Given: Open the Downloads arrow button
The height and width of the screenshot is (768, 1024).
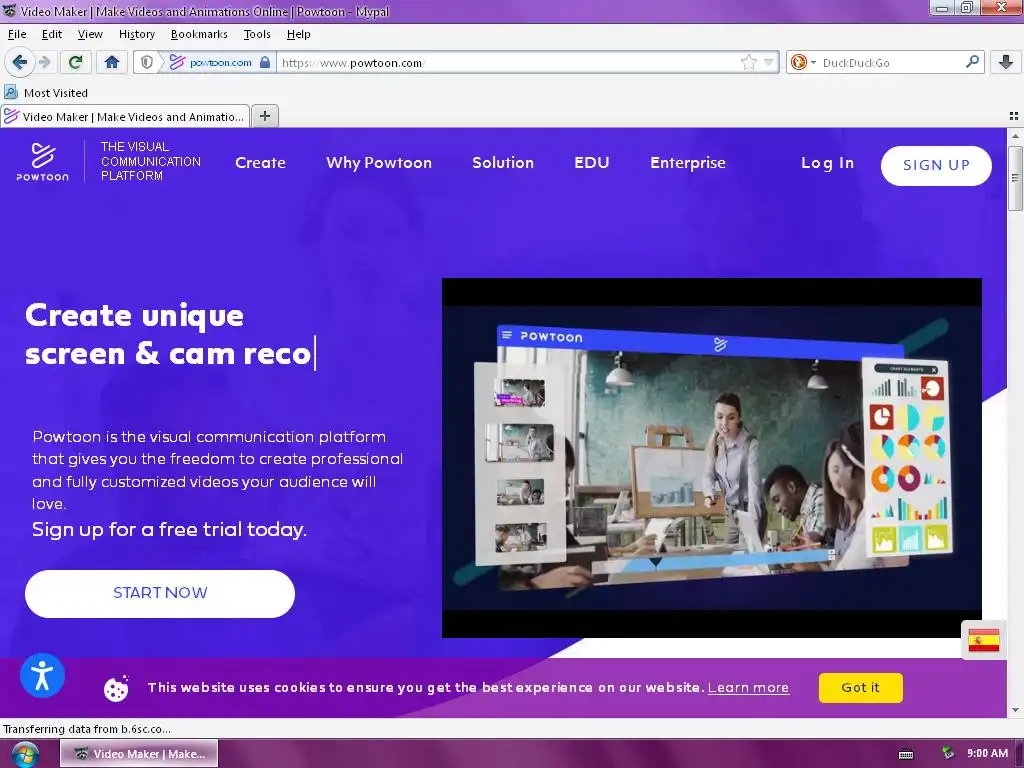Looking at the screenshot, I should click(x=1006, y=62).
